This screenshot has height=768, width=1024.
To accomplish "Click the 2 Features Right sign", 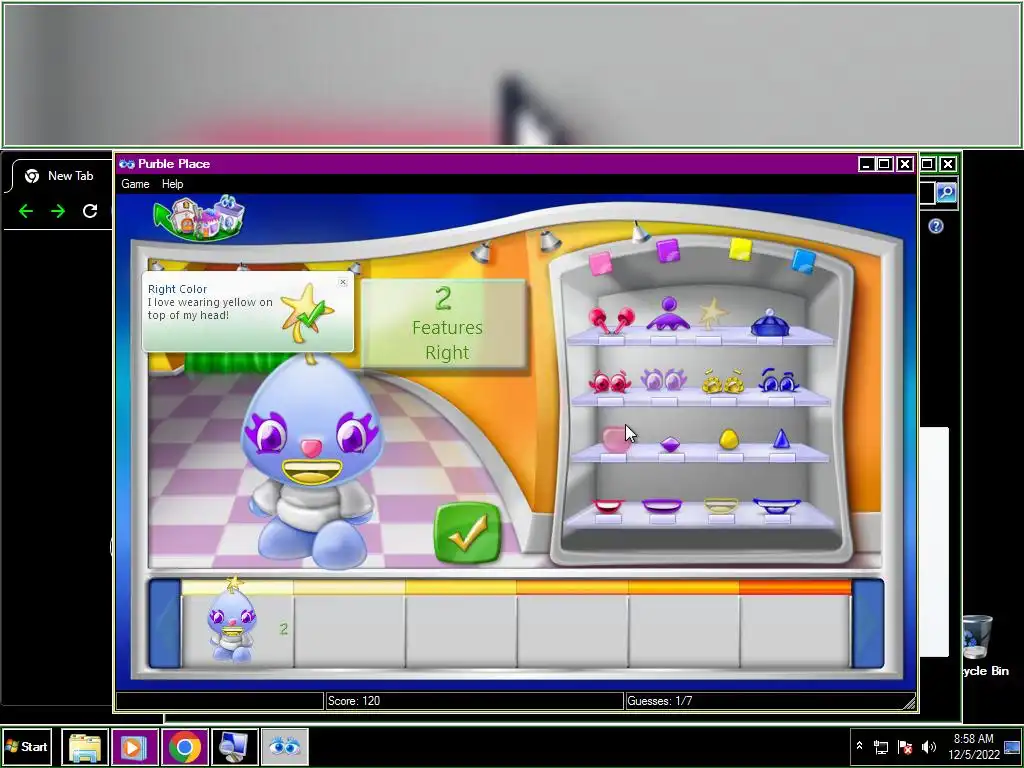I will point(445,325).
